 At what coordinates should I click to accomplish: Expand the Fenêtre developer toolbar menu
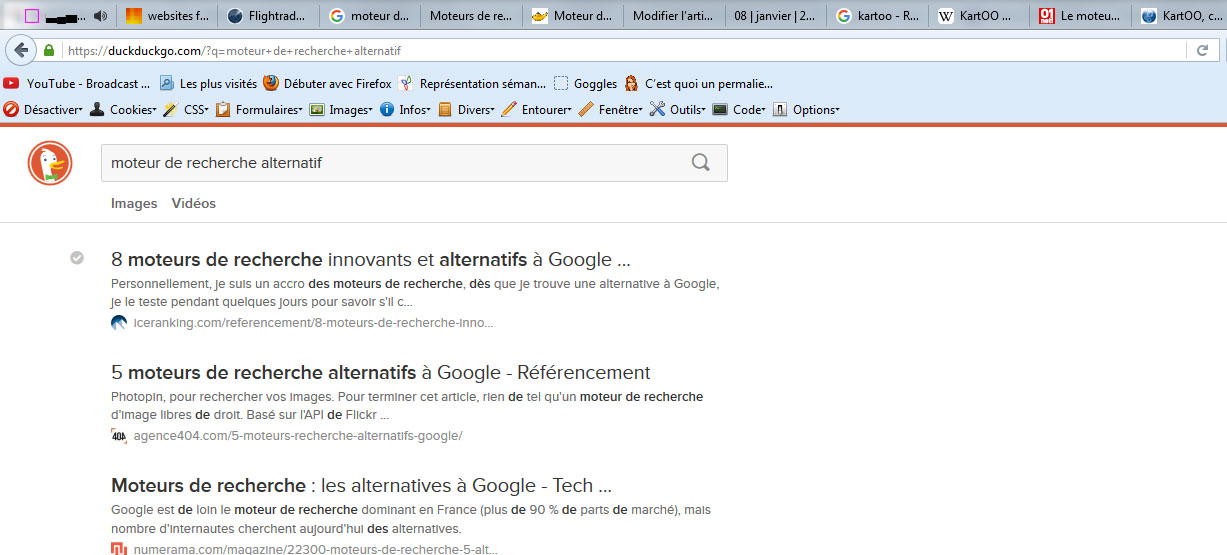611,110
